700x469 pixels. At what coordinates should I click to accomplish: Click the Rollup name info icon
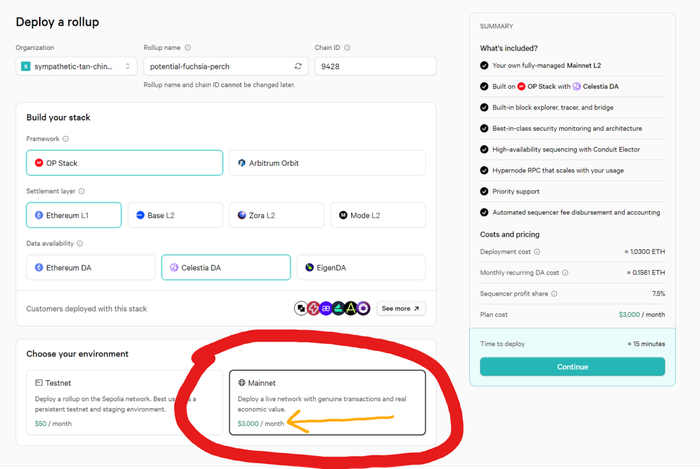pos(188,47)
